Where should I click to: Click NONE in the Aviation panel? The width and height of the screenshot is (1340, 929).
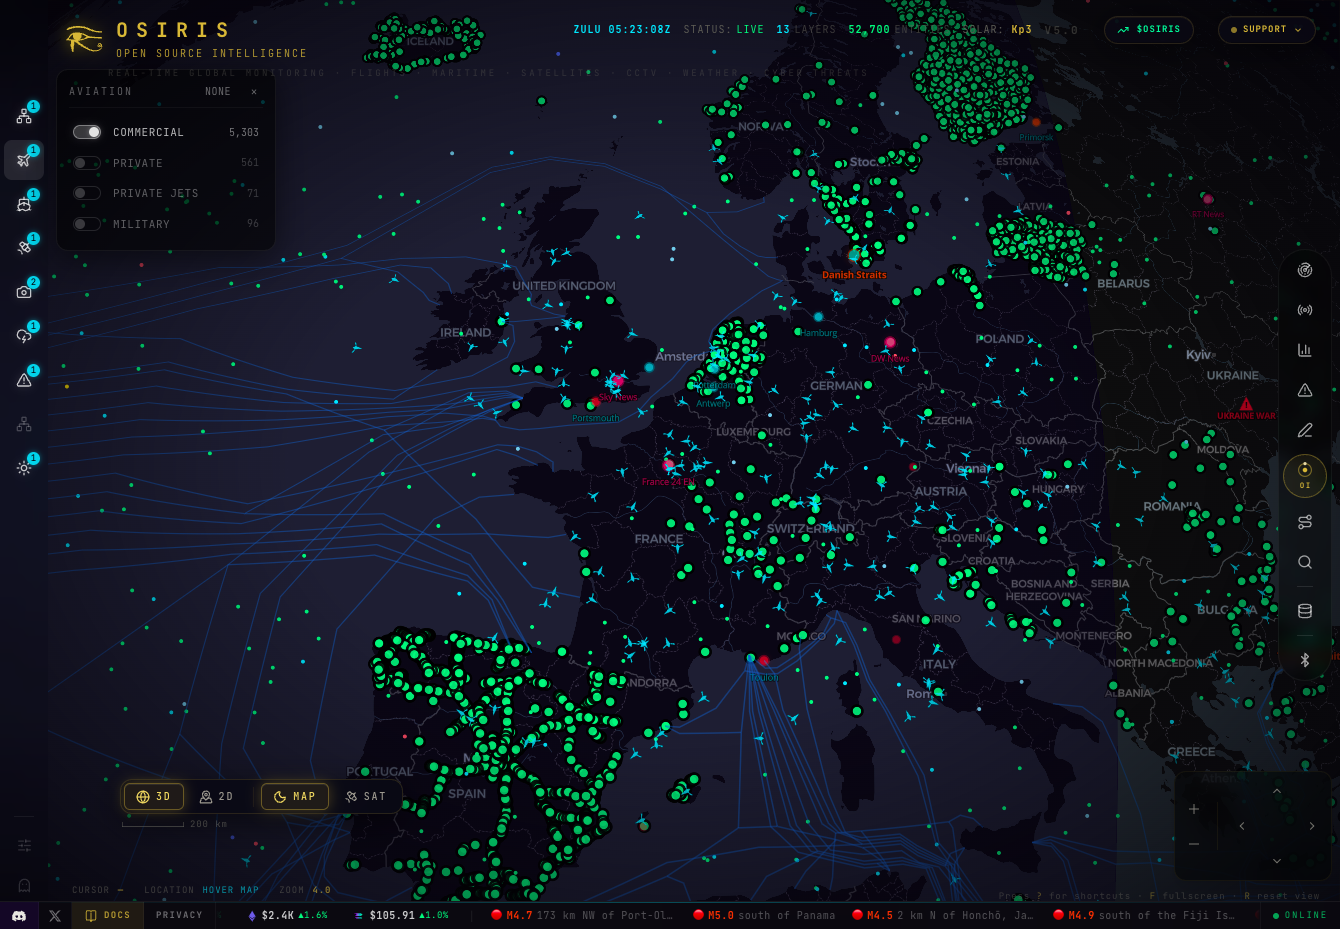[218, 91]
